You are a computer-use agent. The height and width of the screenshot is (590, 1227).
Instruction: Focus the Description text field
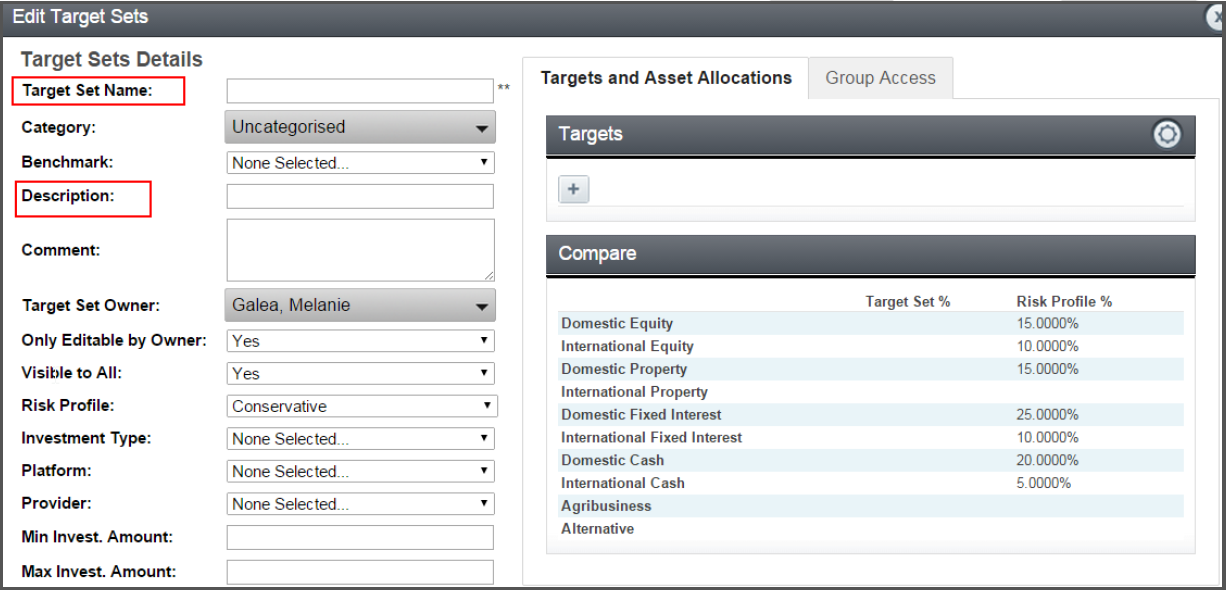pos(360,196)
